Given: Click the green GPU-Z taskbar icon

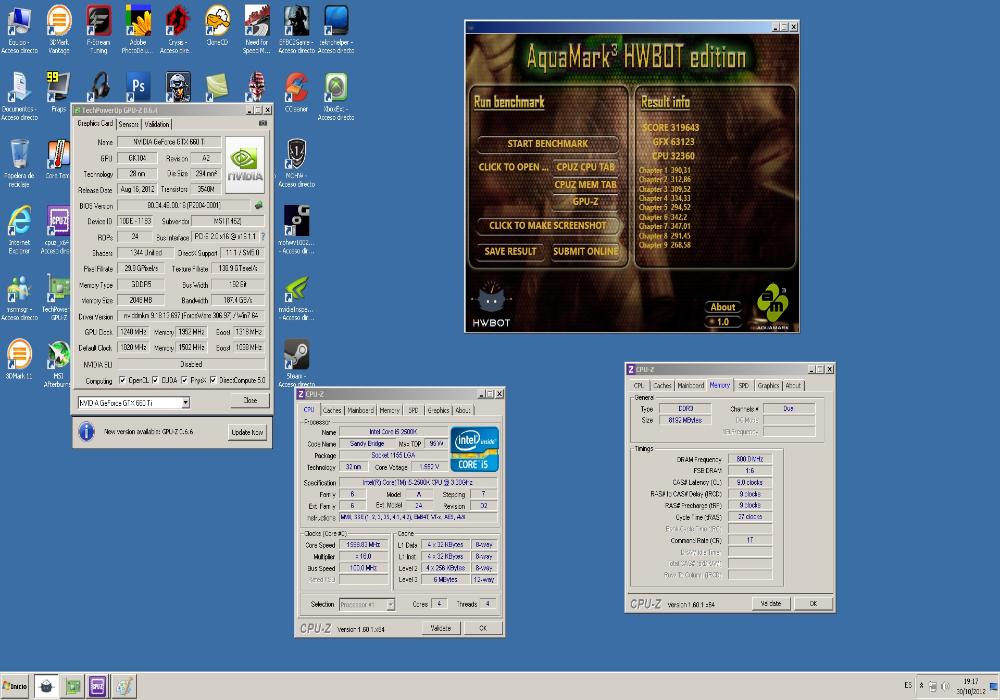Looking at the screenshot, I should (73, 687).
